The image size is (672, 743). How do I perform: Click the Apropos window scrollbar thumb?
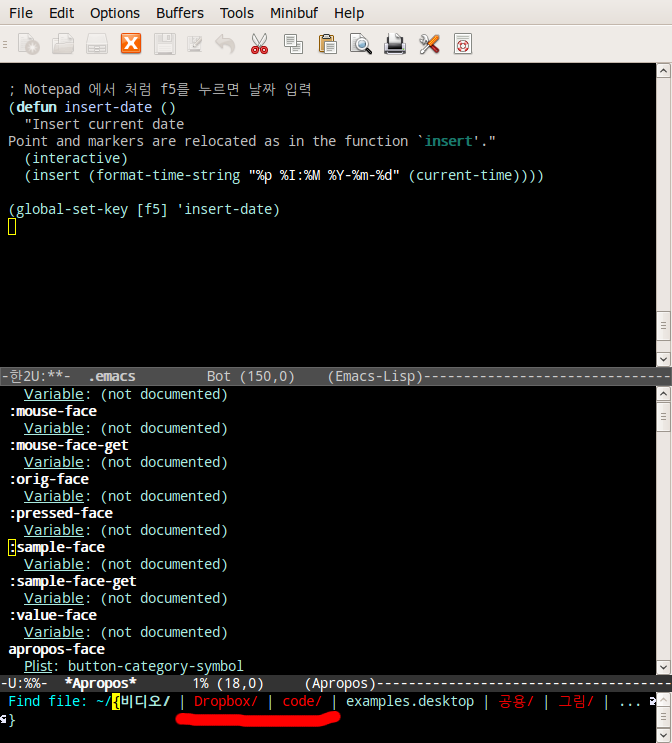point(663,417)
